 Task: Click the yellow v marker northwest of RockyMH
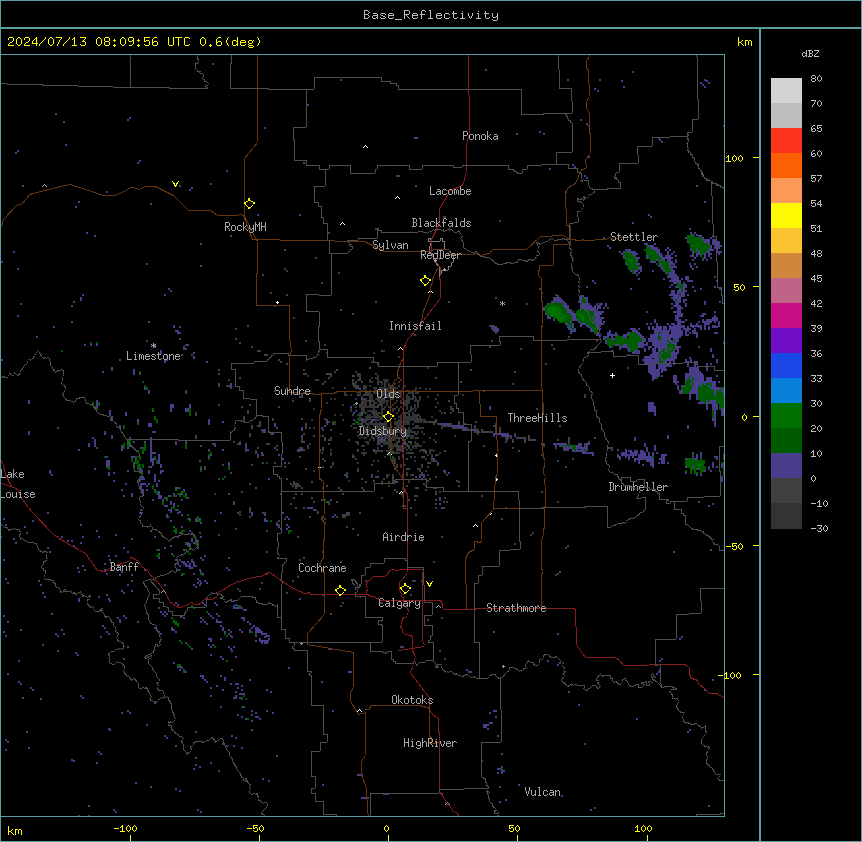175,184
